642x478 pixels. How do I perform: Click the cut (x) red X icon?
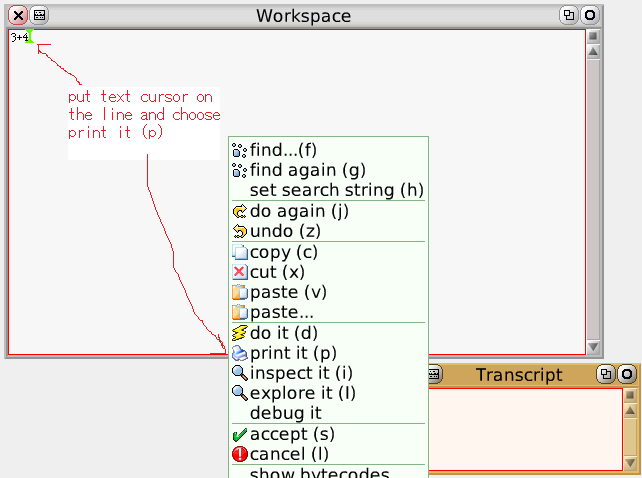tap(239, 272)
